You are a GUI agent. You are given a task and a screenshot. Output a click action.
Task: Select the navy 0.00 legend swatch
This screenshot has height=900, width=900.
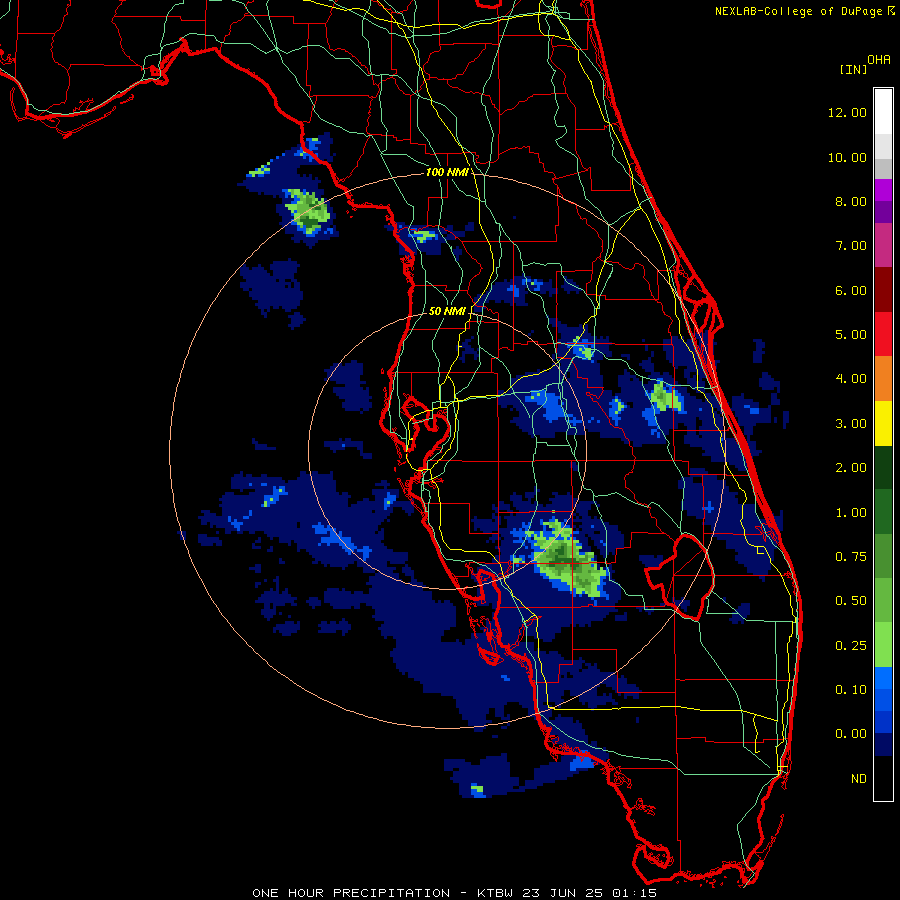[883, 745]
